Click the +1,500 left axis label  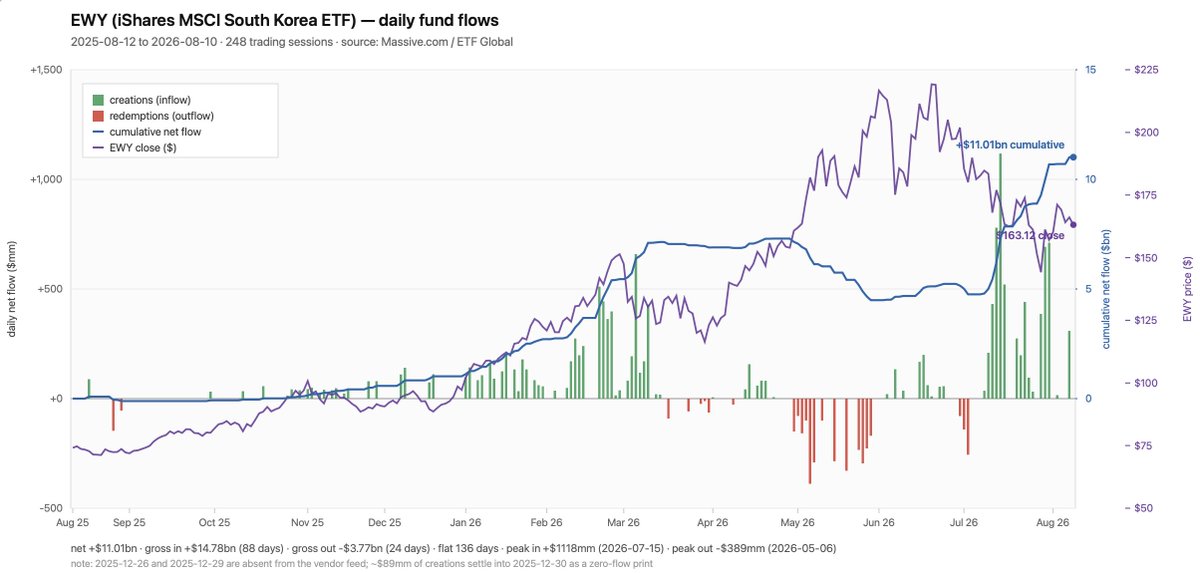pyautogui.click(x=47, y=70)
